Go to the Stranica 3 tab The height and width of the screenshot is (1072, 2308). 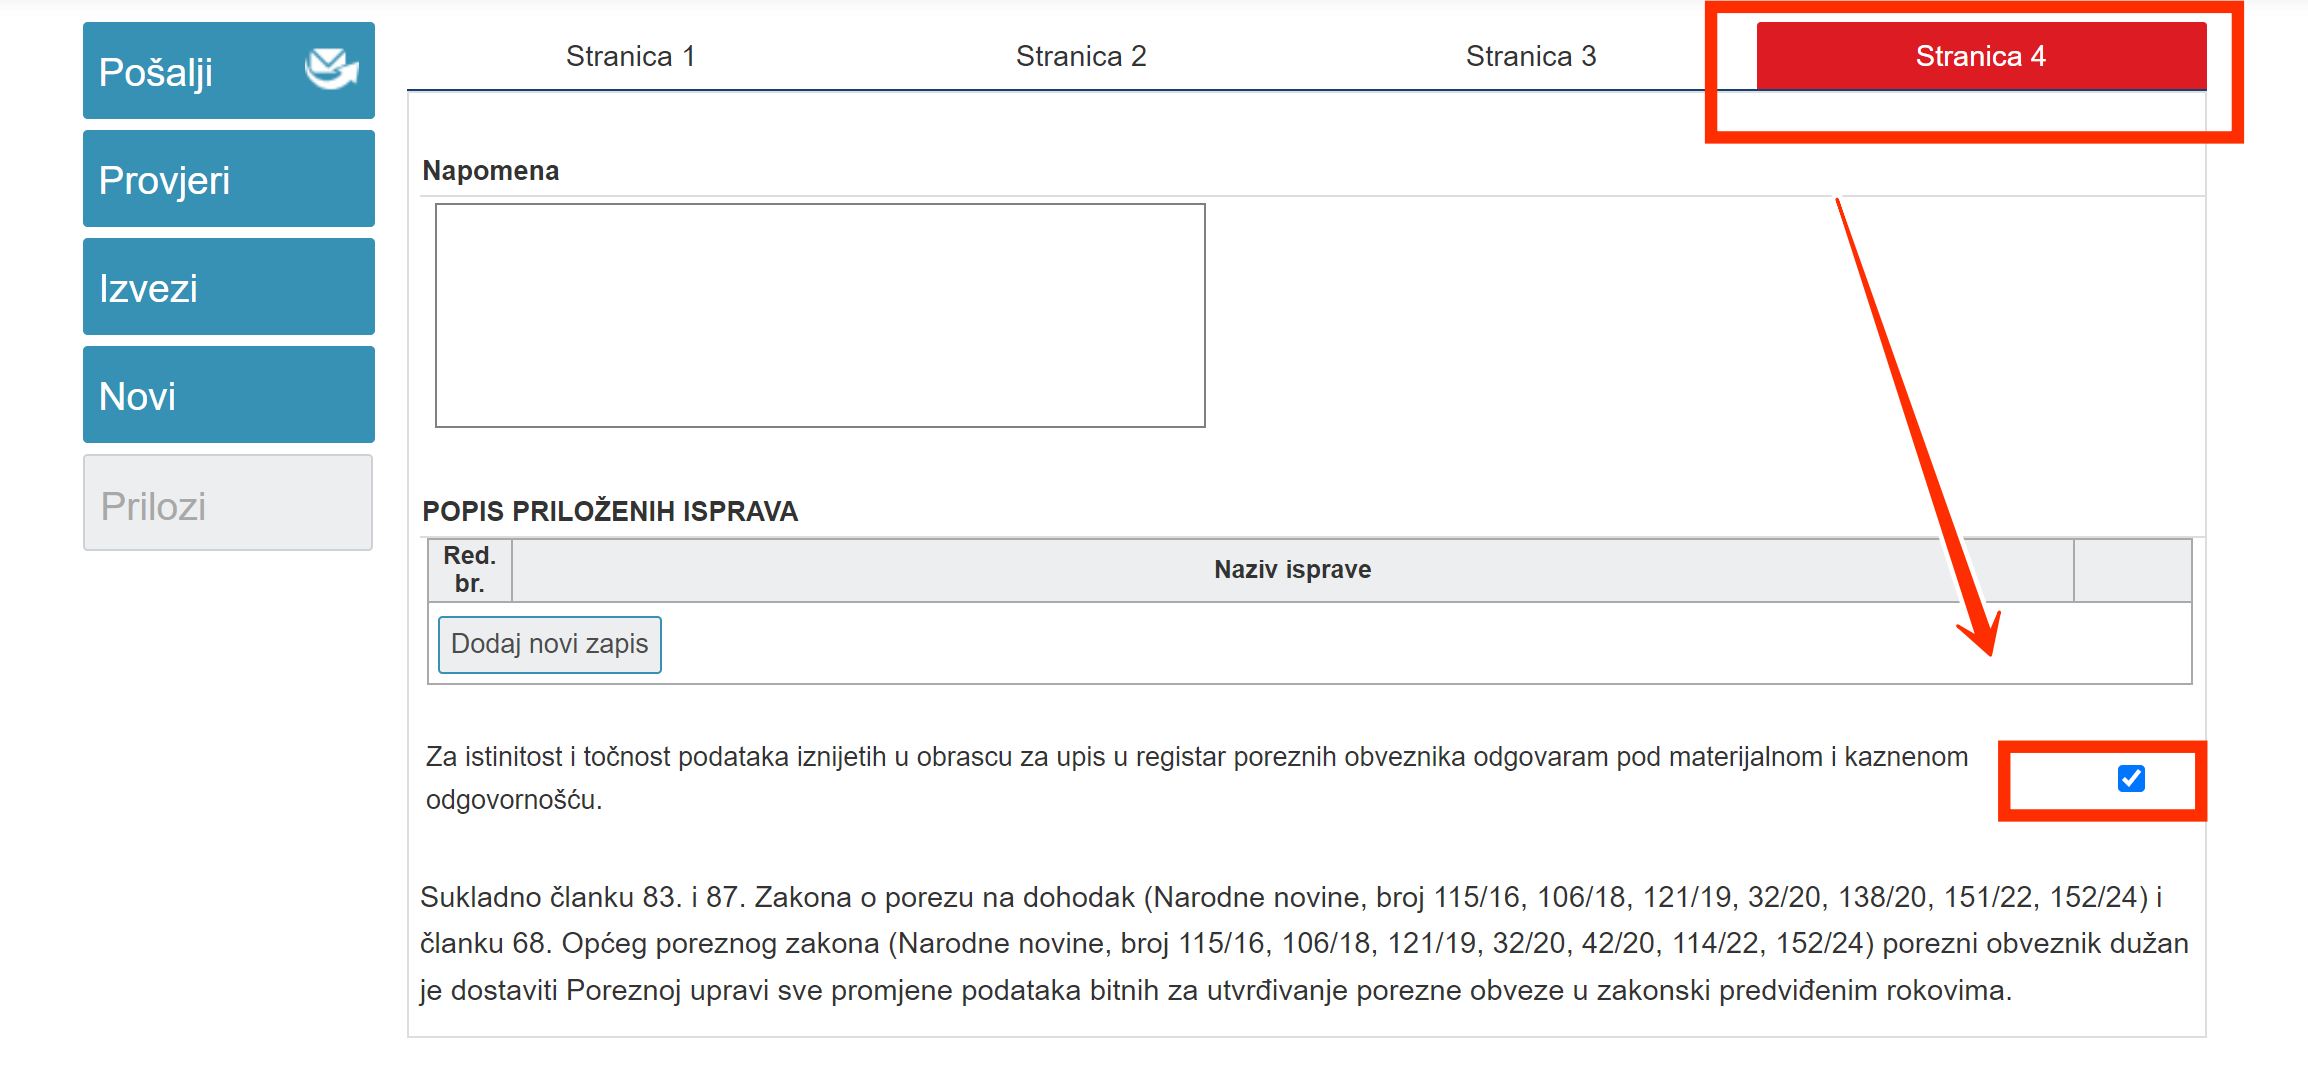pos(1531,56)
